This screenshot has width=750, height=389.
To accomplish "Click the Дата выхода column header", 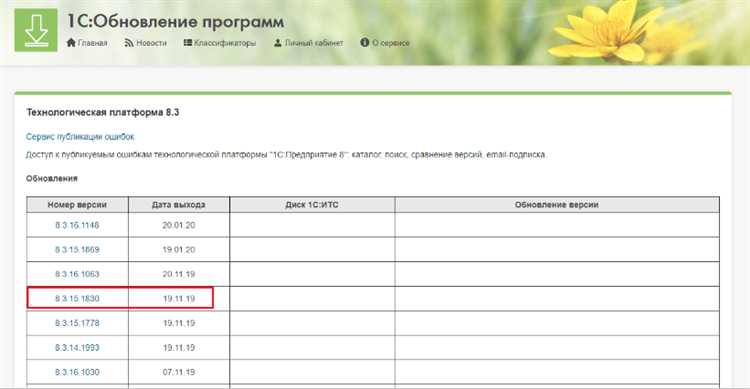I will [178, 204].
